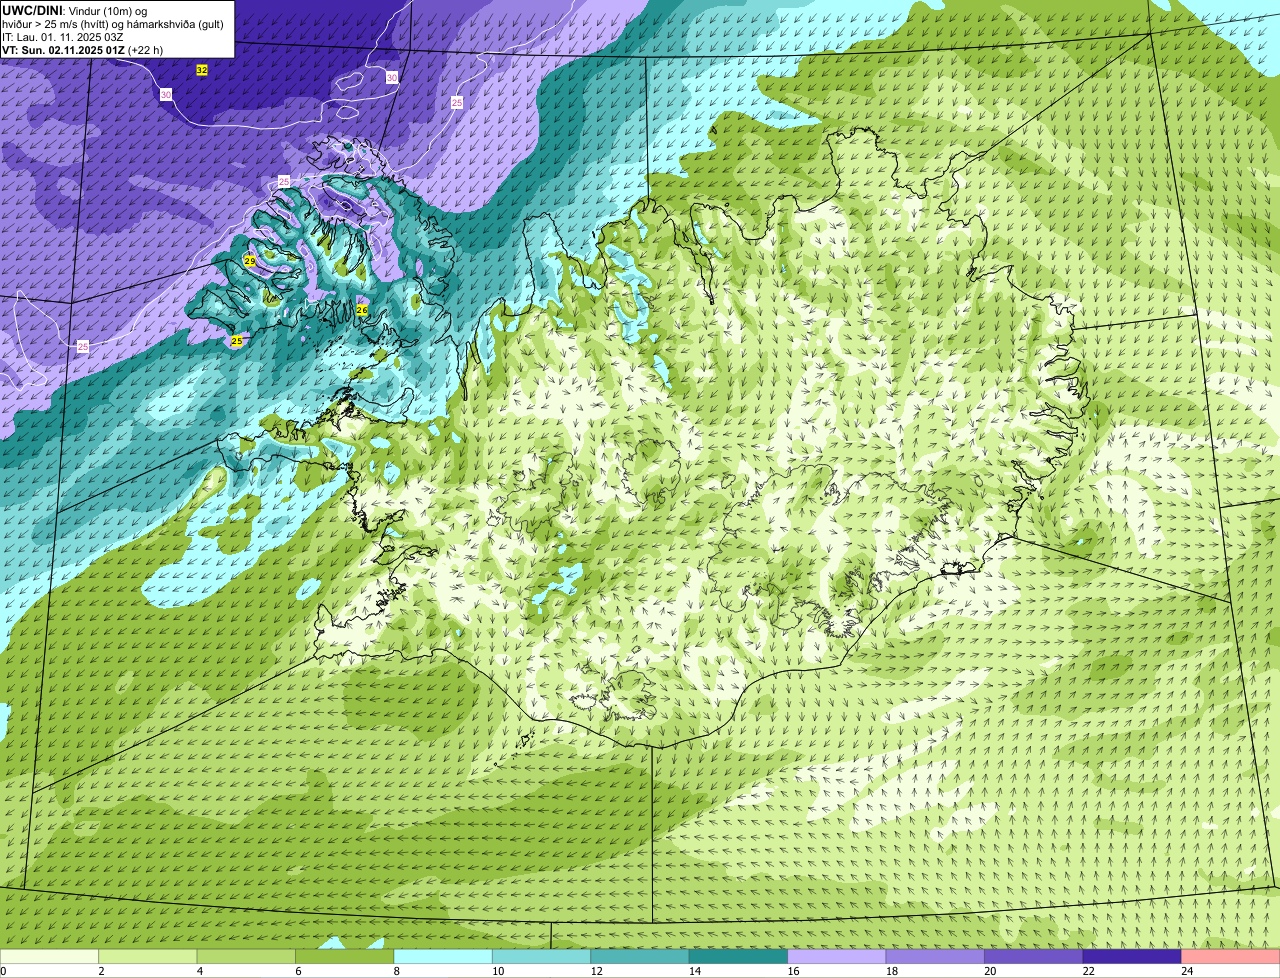This screenshot has width=1280, height=978.
Task: Click the 10–12 m/s turquoise swatch
Action: [x=542, y=956]
